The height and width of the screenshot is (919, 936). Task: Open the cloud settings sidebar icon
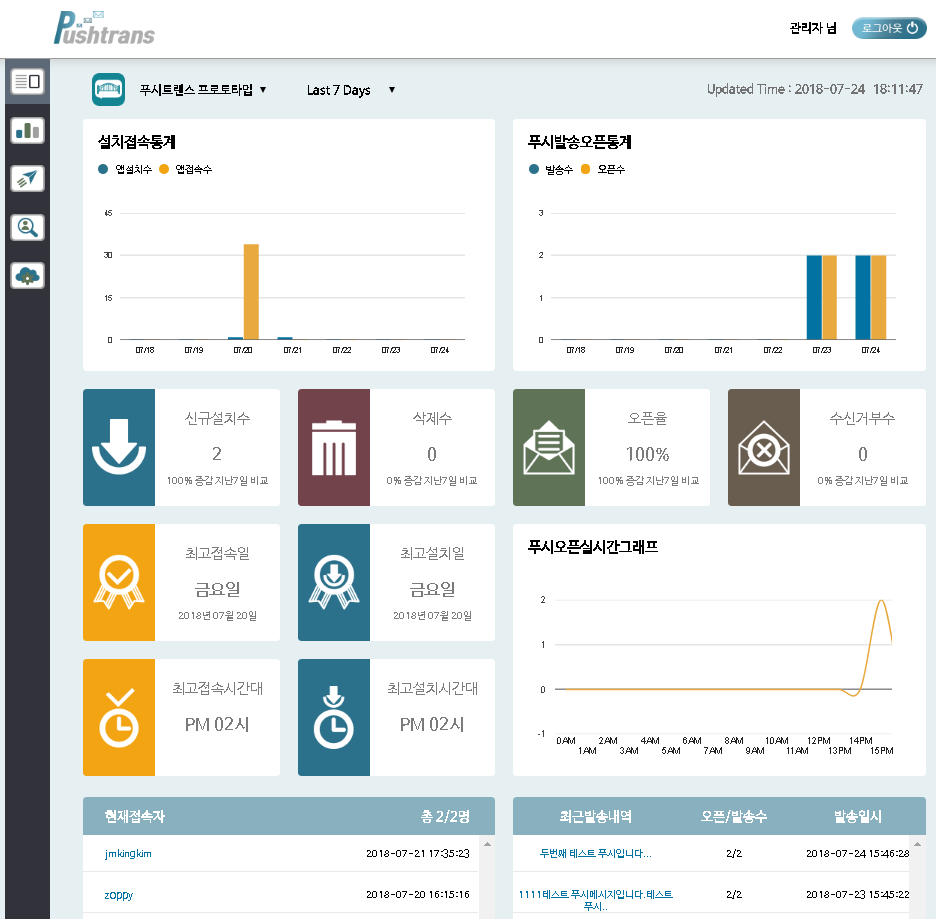[x=27, y=276]
